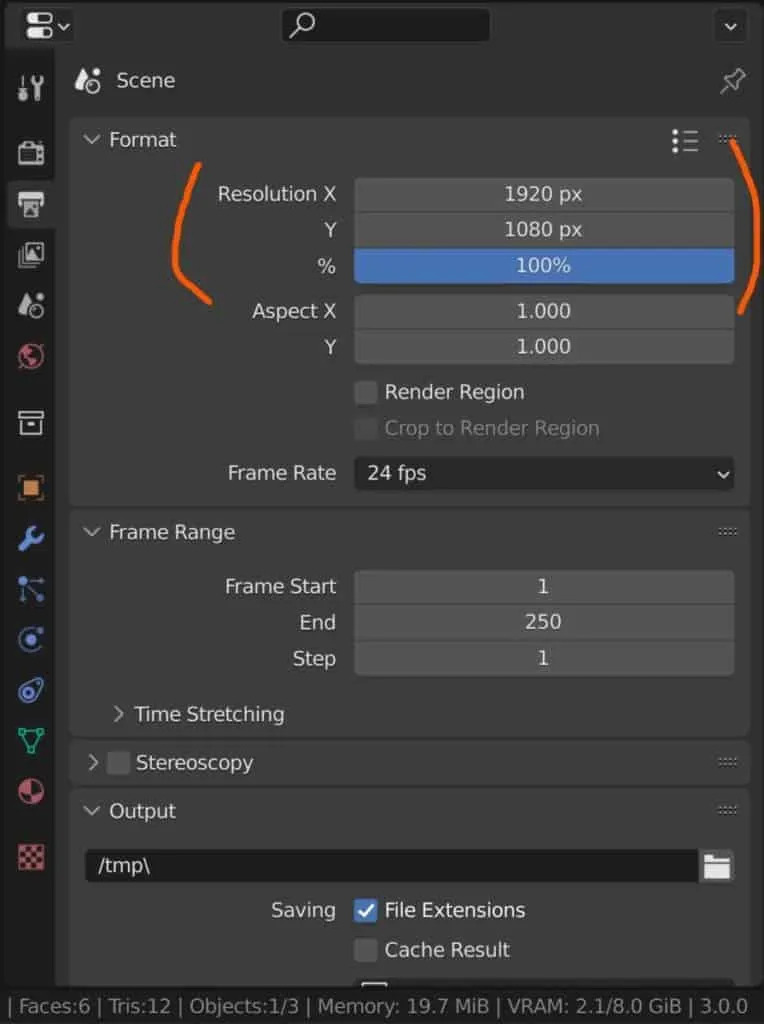The width and height of the screenshot is (764, 1024).
Task: Click the folder icon beside /tmp\ path
Action: (x=716, y=866)
